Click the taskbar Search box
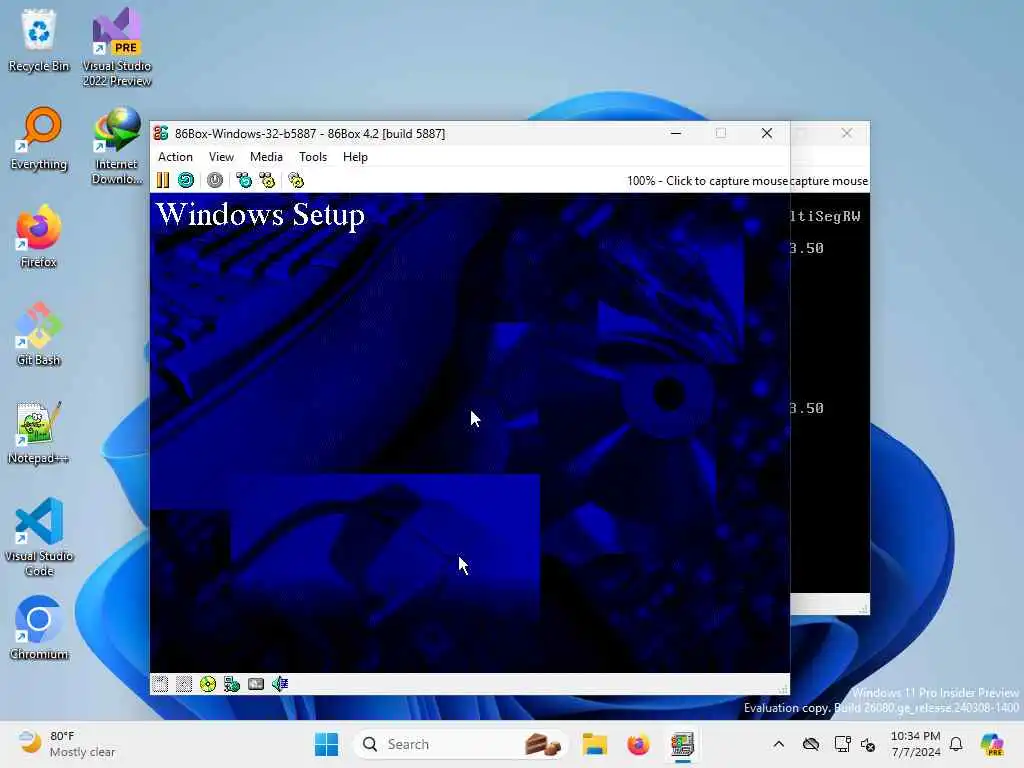This screenshot has height=768, width=1024. (x=460, y=744)
